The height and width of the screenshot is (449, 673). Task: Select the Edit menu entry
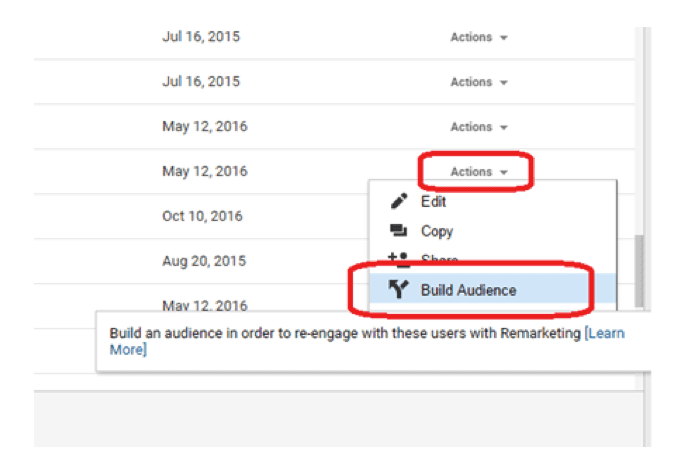433,202
